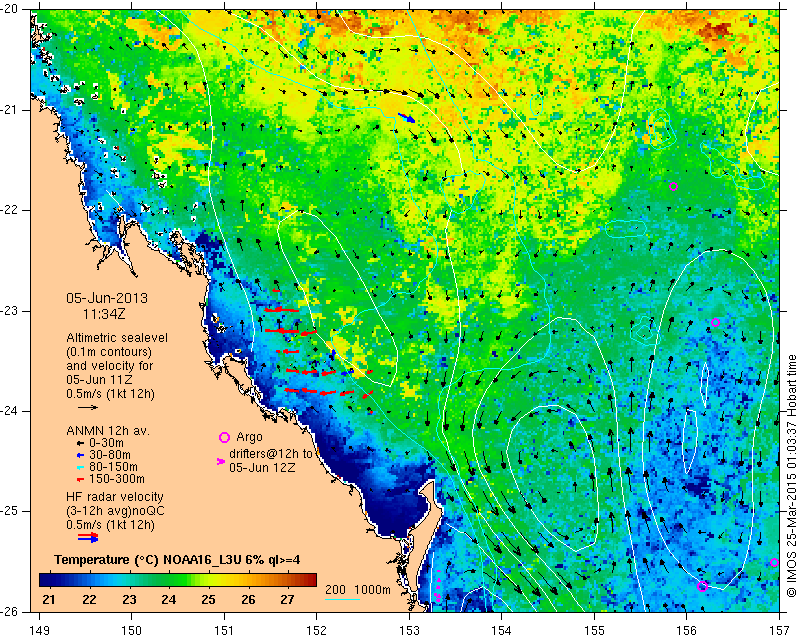This screenshot has width=800, height=640.
Task: Click the '0-30m' depth label
Action: [x=106, y=443]
